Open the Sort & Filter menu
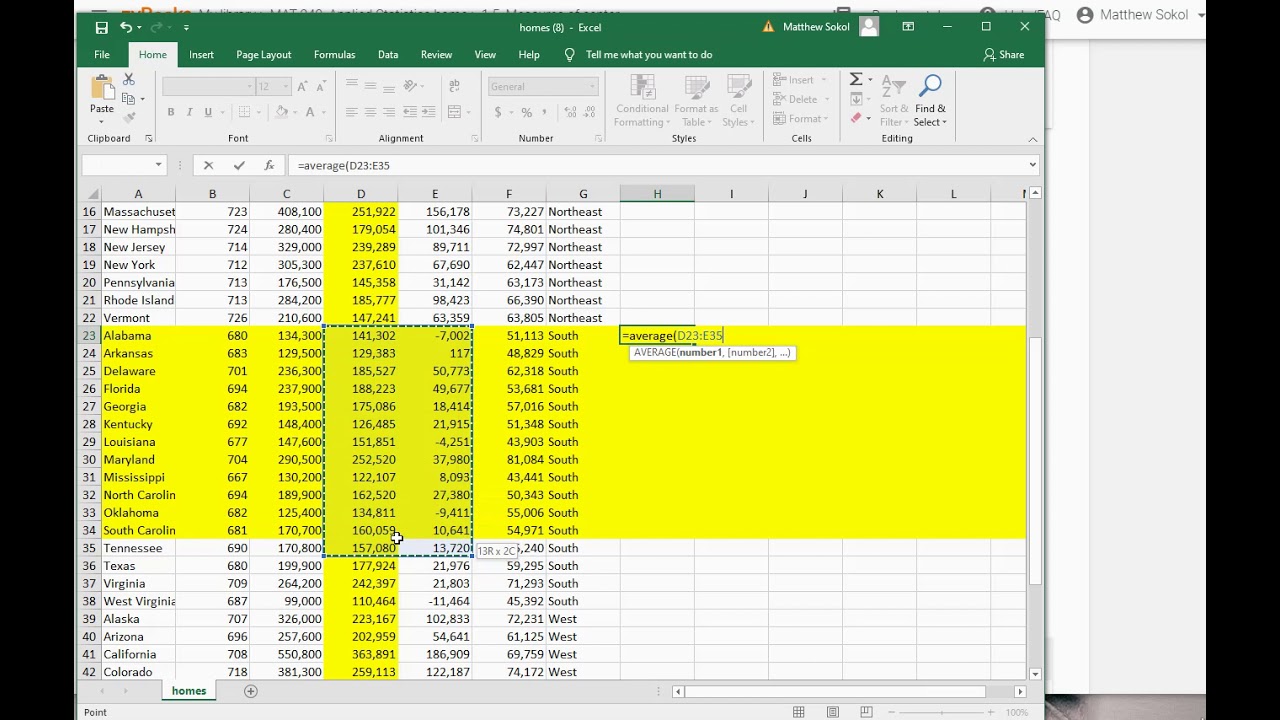Screen dimensions: 1280x720 pyautogui.click(x=894, y=101)
